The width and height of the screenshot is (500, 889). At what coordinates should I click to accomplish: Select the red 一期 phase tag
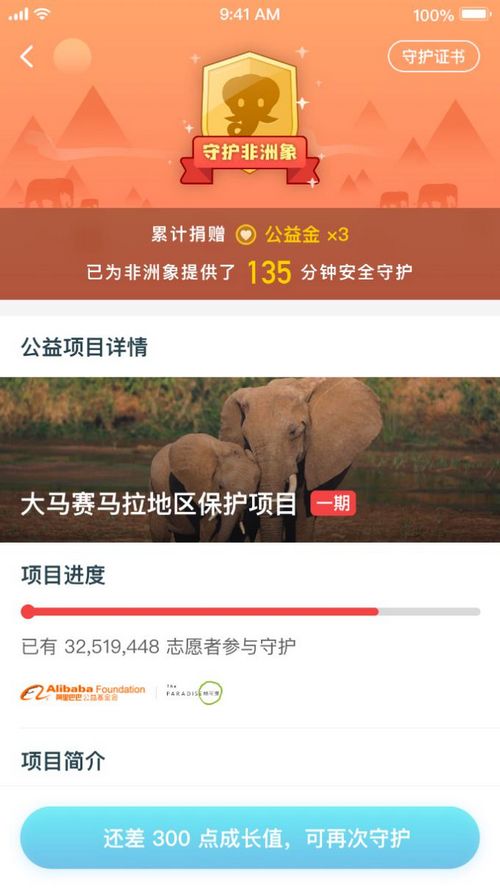(x=333, y=503)
